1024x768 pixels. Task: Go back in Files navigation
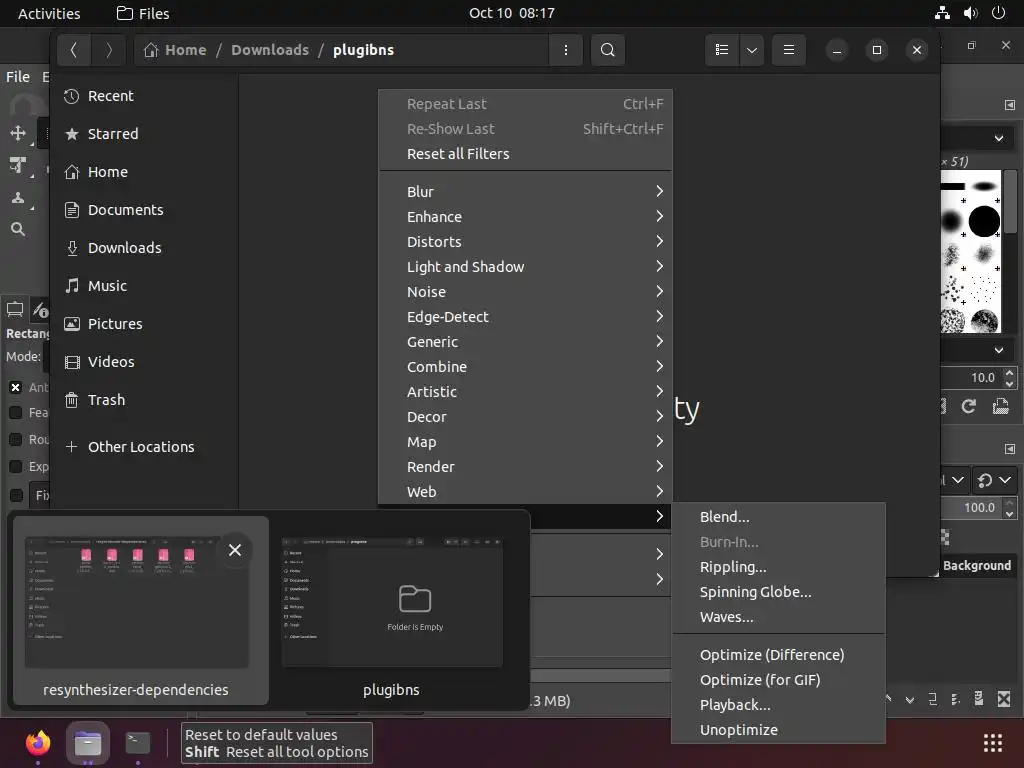click(74, 50)
